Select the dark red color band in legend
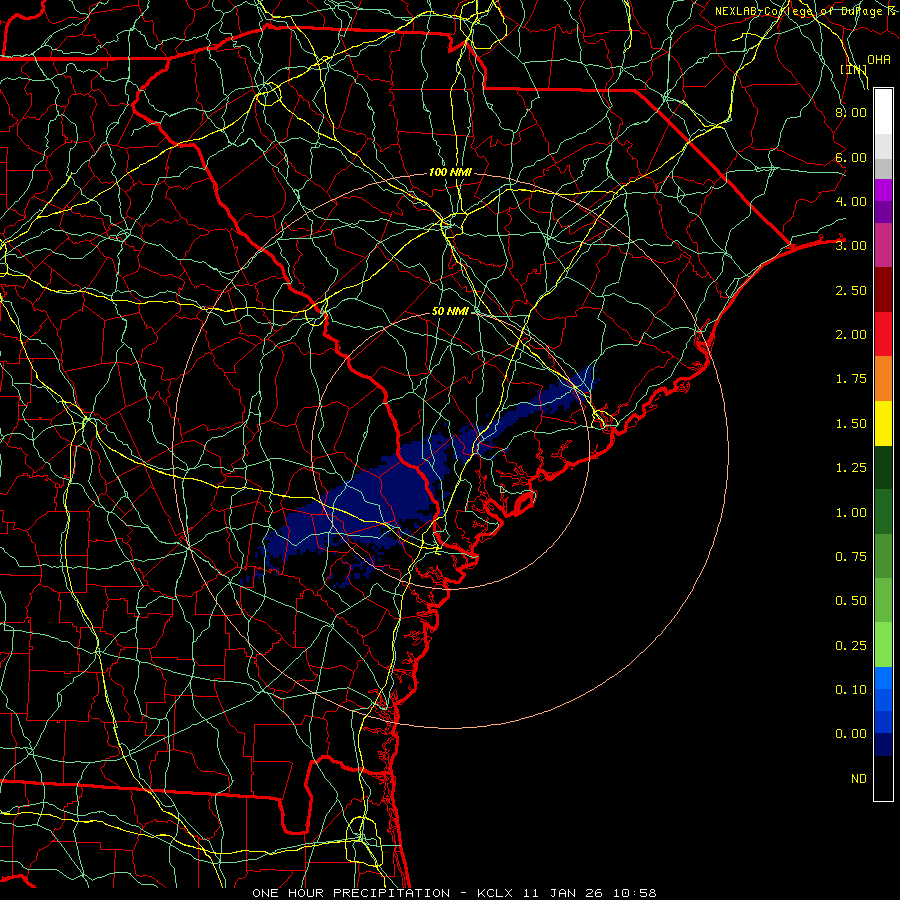Viewport: 900px width, 900px height. tap(883, 290)
